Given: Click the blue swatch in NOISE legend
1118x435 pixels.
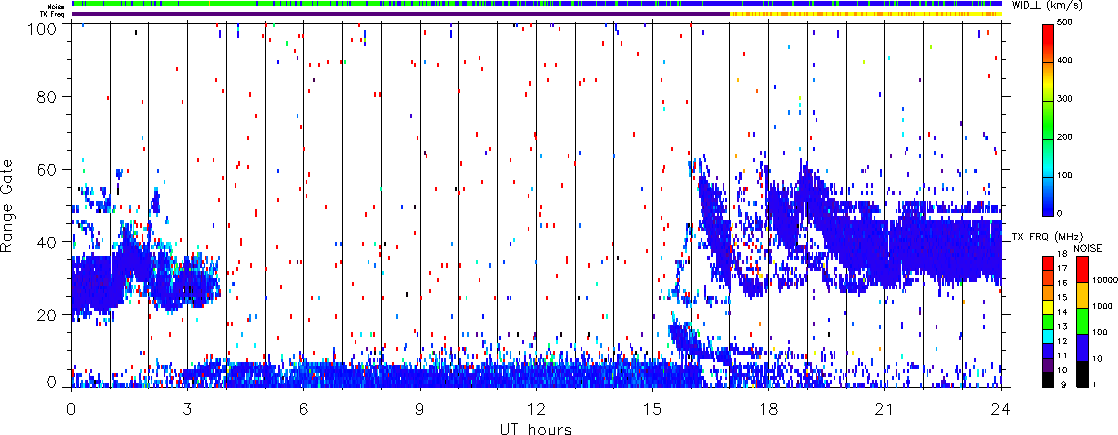Looking at the screenshot, I should pos(1082,347).
